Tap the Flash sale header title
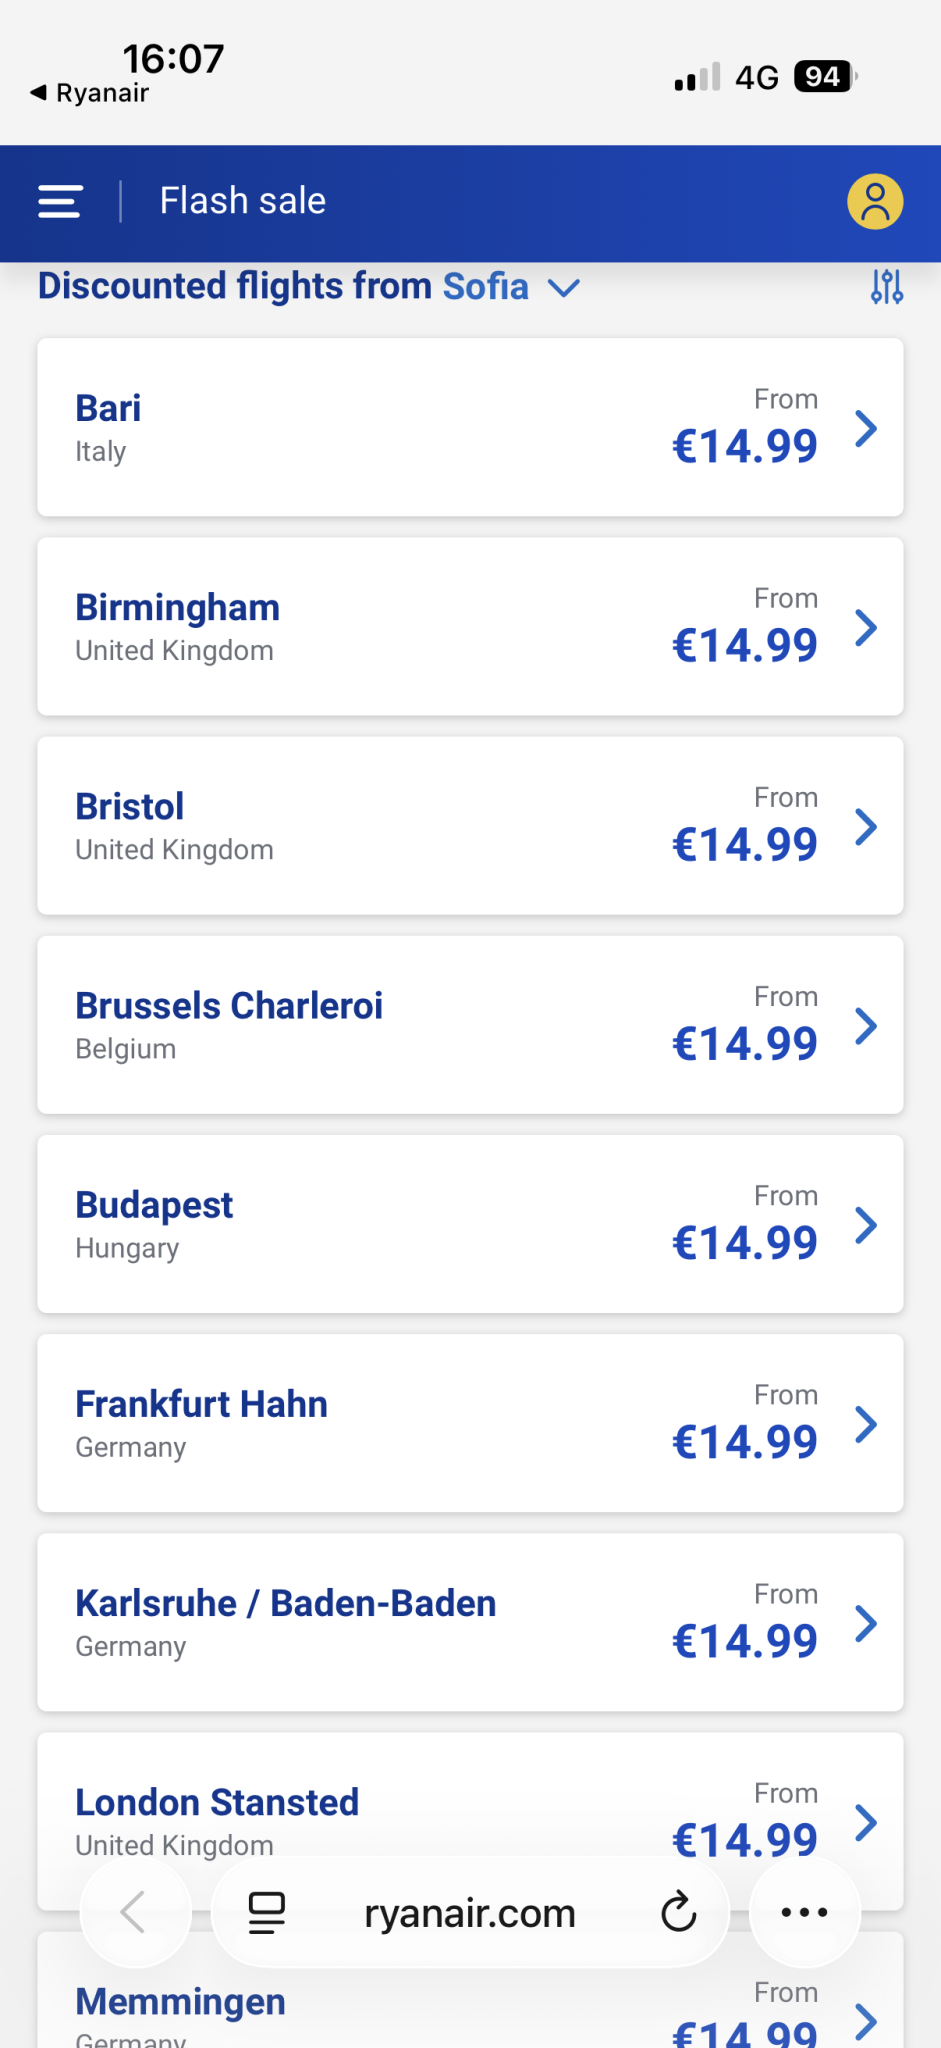 tap(243, 201)
